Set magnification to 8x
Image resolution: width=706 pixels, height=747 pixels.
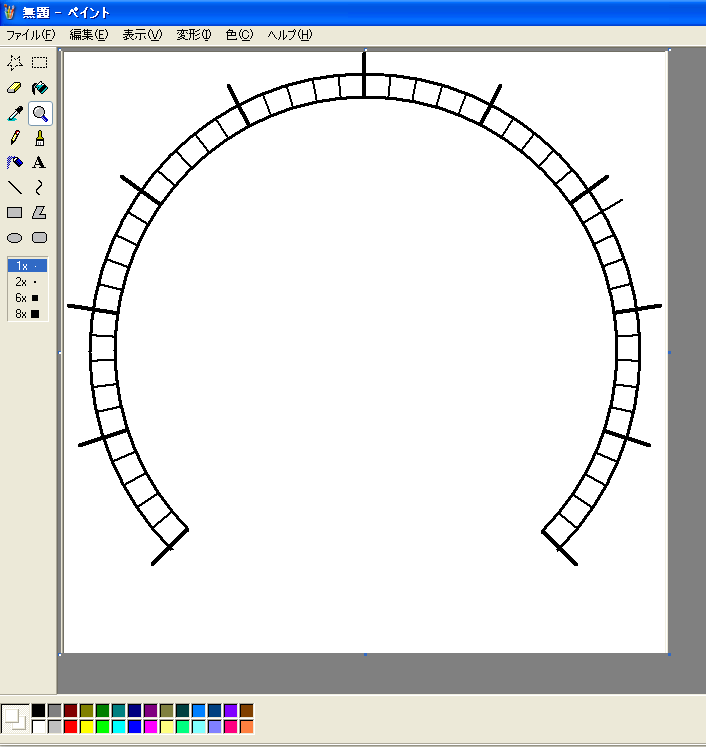[27, 314]
